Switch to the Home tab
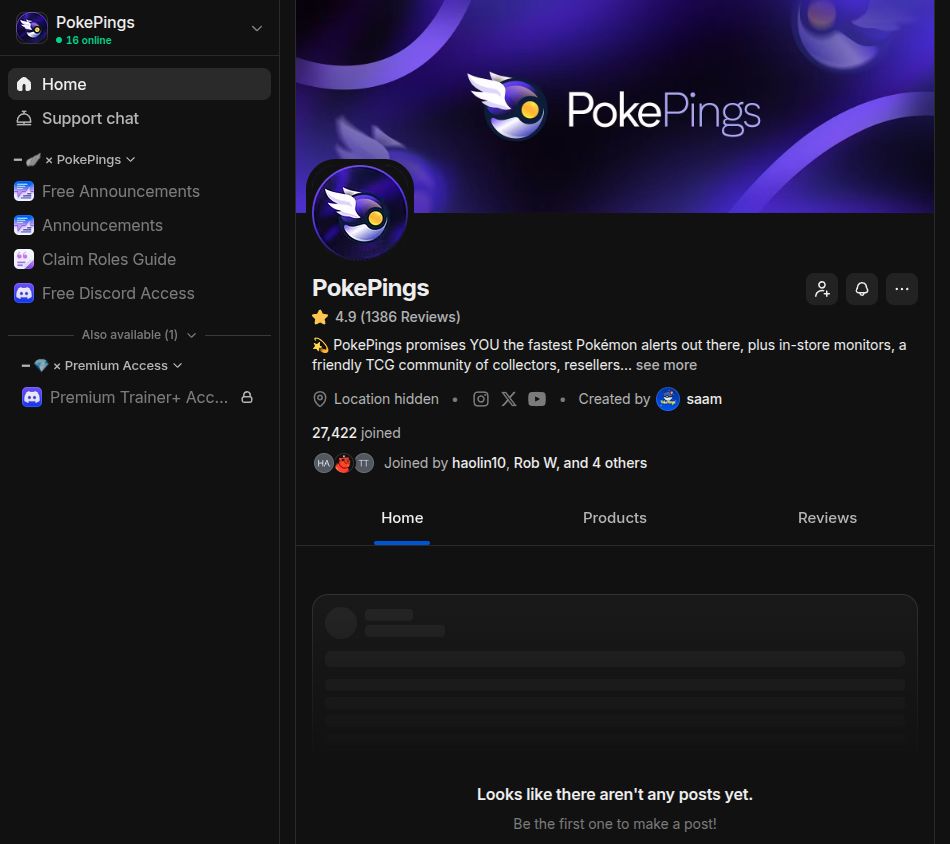 click(x=402, y=519)
